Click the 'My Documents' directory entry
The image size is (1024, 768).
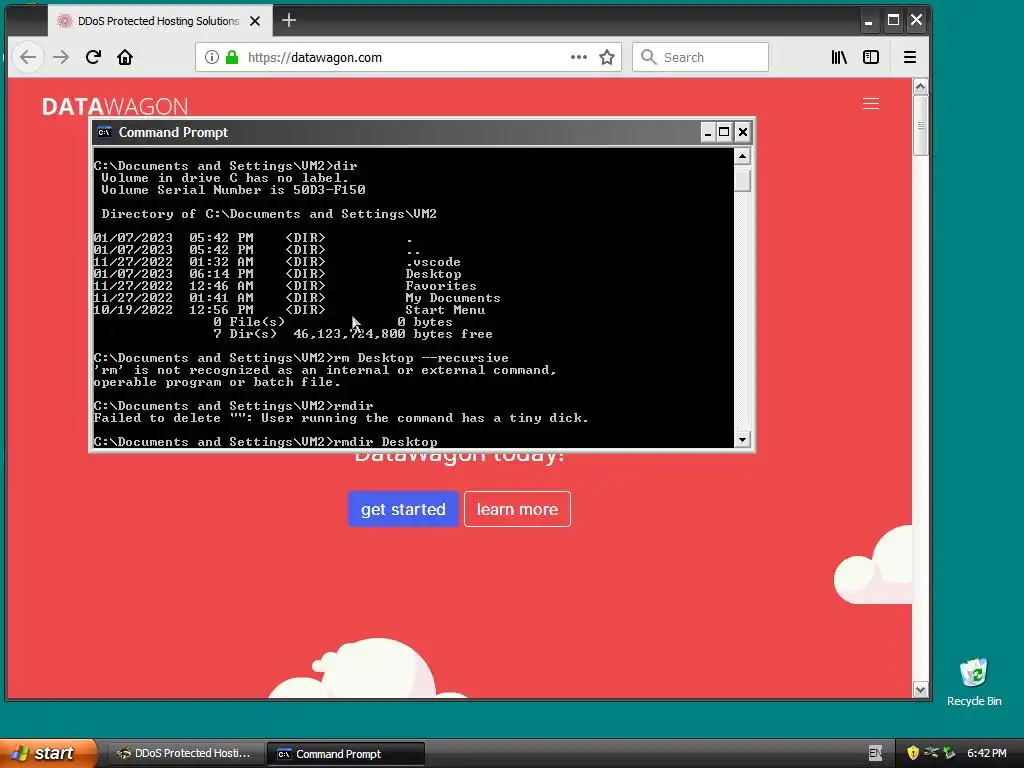453,298
